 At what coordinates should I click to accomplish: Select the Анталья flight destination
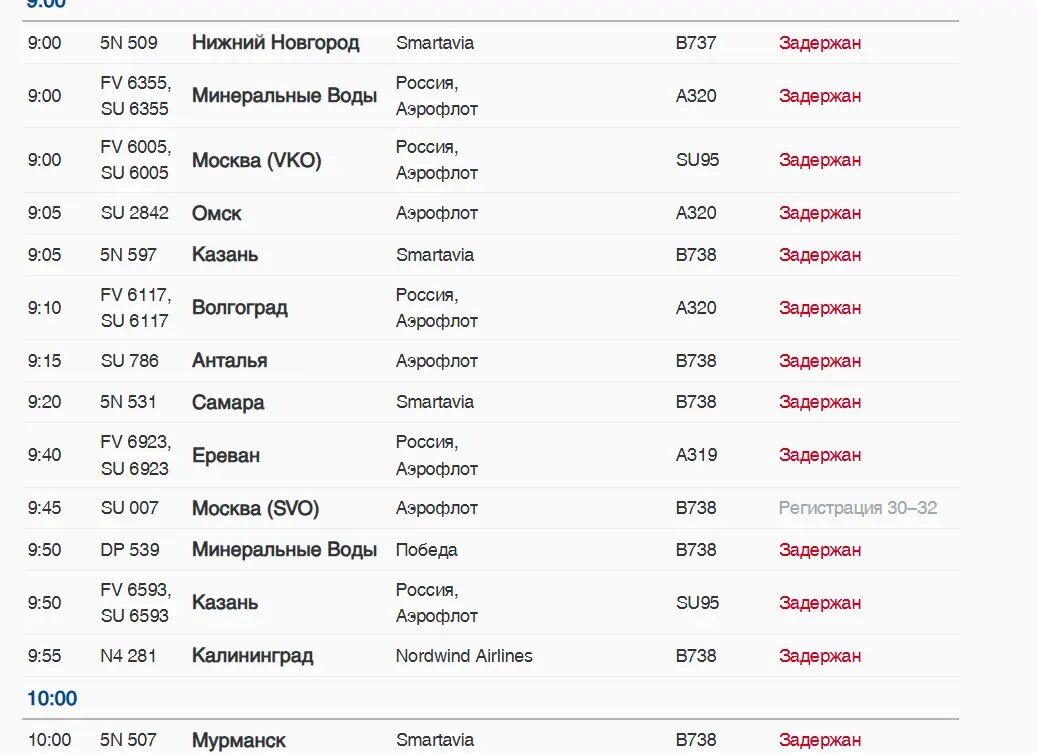[x=229, y=361]
